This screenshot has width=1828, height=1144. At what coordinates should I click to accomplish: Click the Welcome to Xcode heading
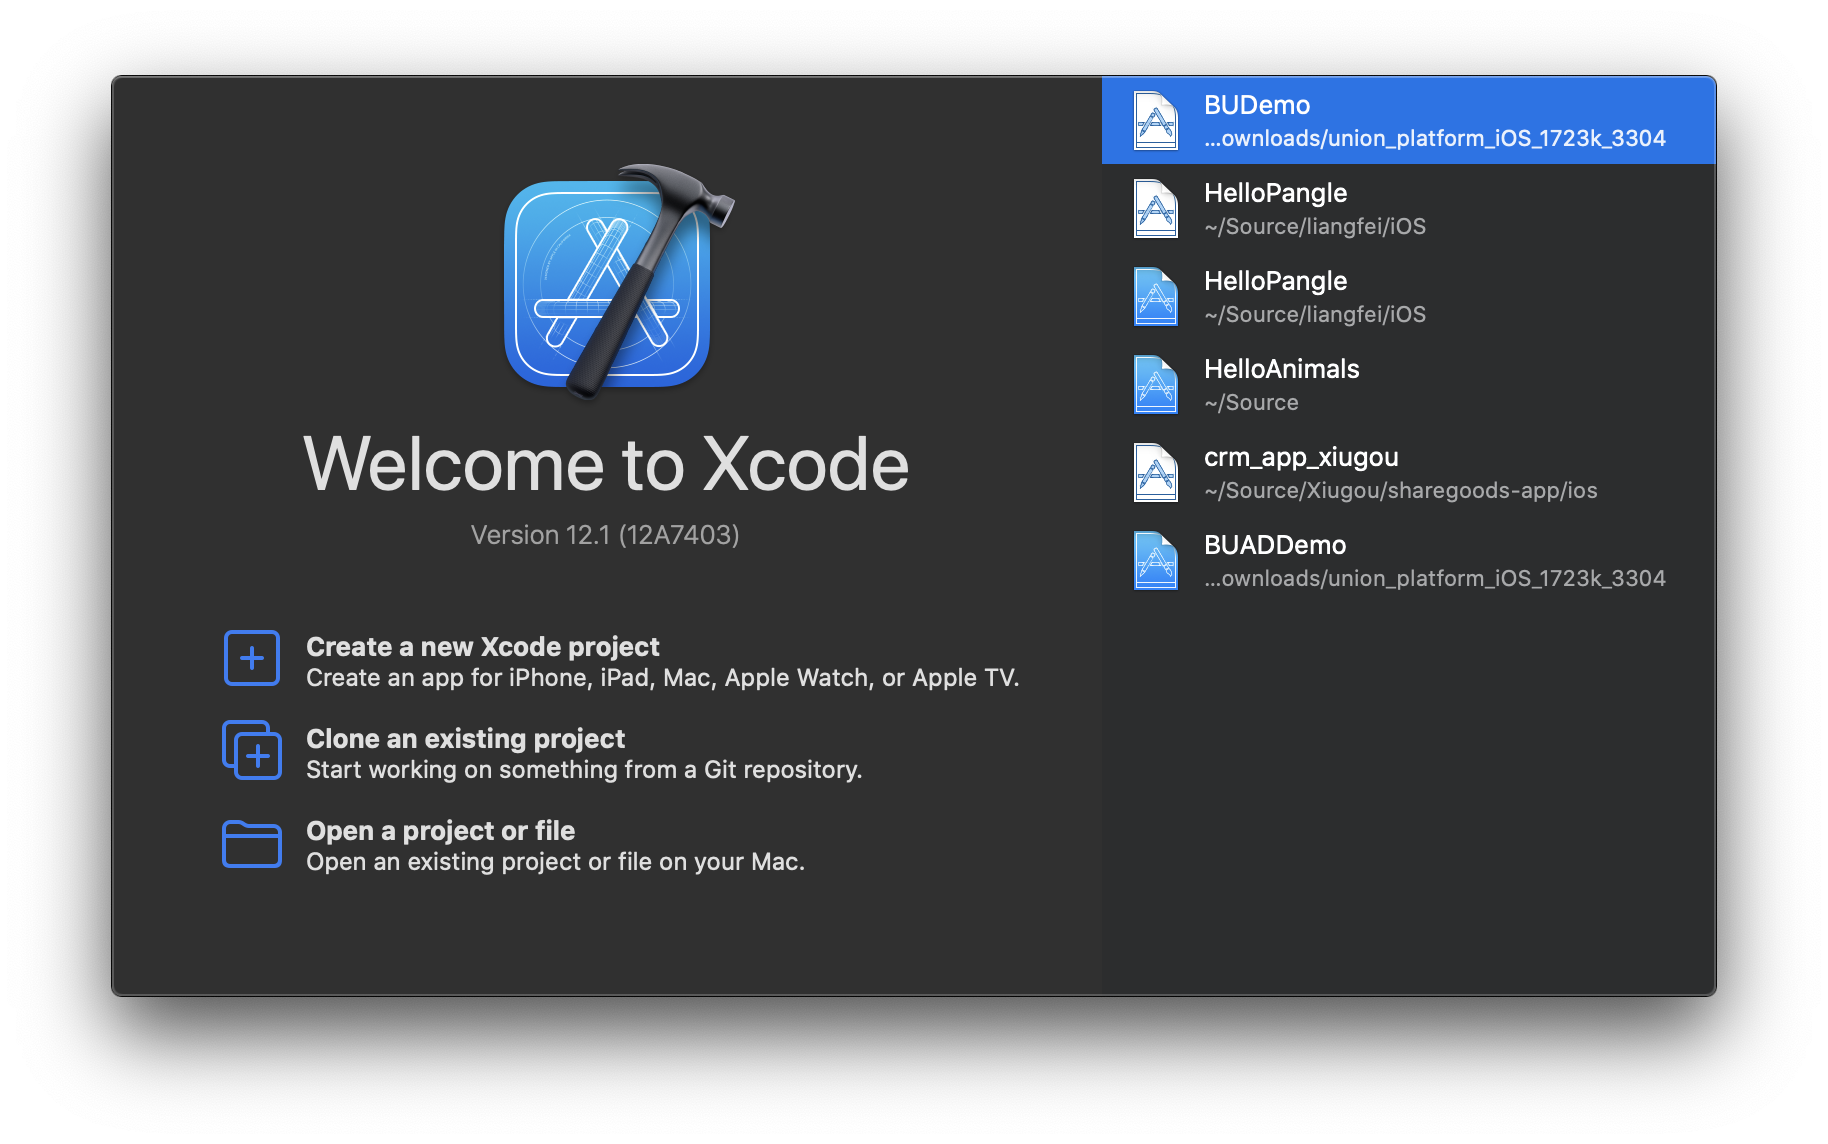click(x=606, y=464)
